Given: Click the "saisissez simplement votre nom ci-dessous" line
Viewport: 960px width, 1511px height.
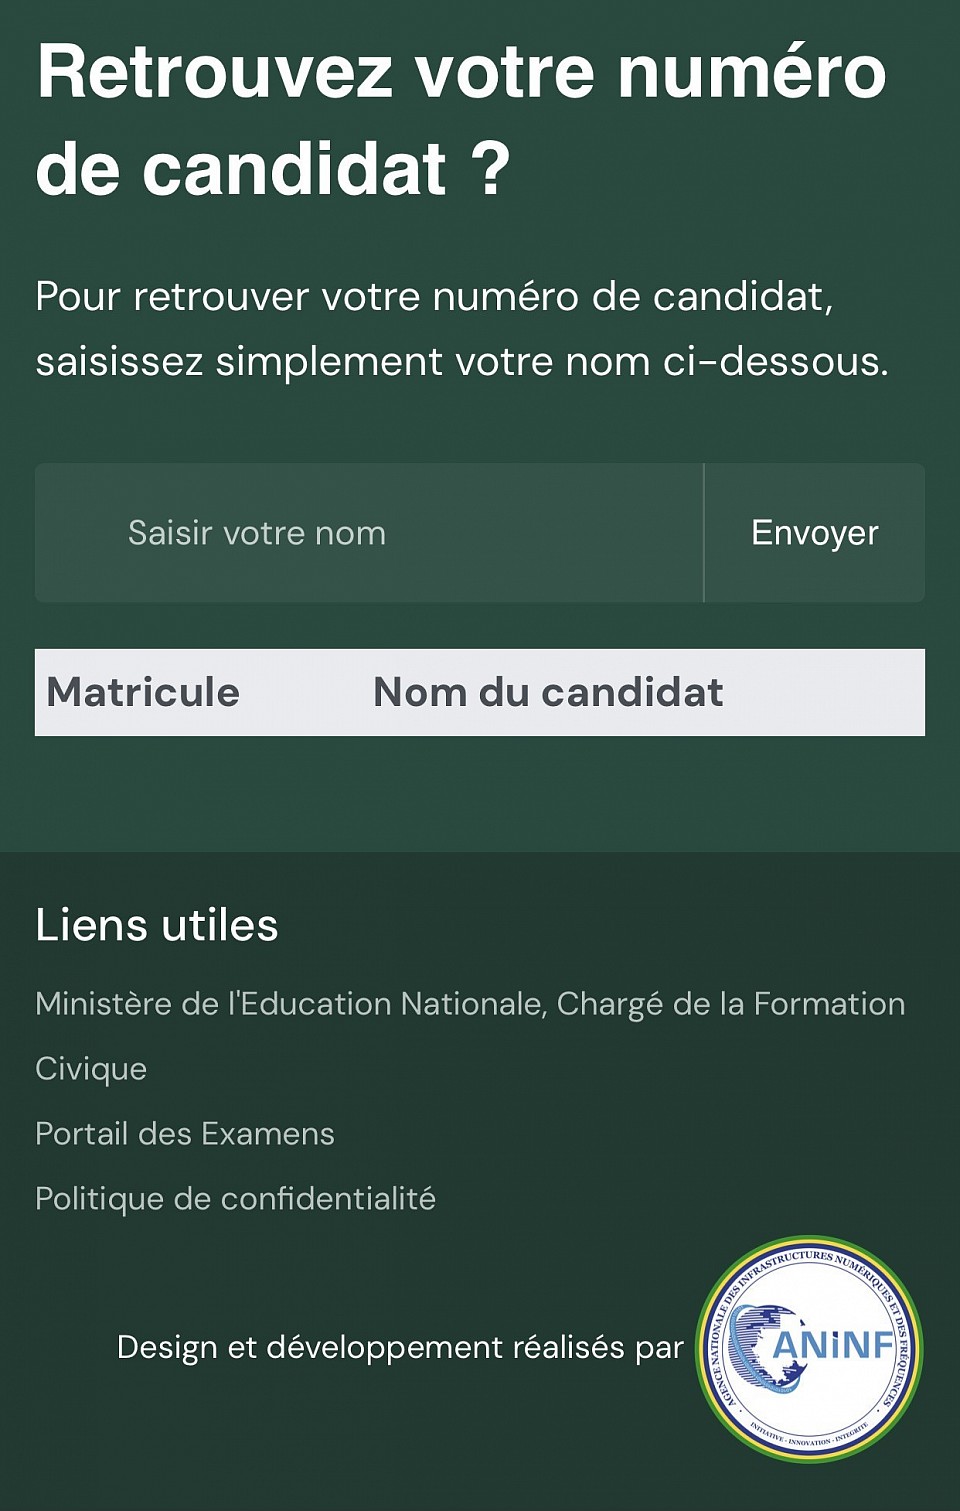Looking at the screenshot, I should click(462, 362).
